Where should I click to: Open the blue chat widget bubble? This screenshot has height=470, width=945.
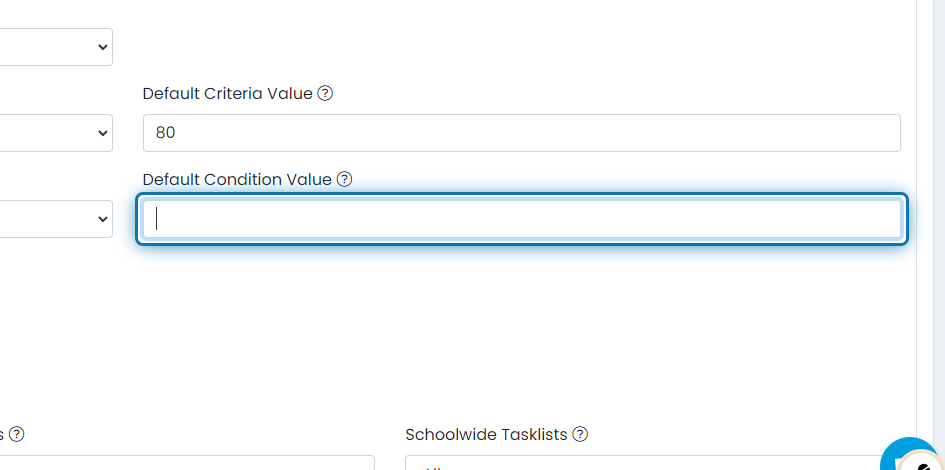(912, 458)
